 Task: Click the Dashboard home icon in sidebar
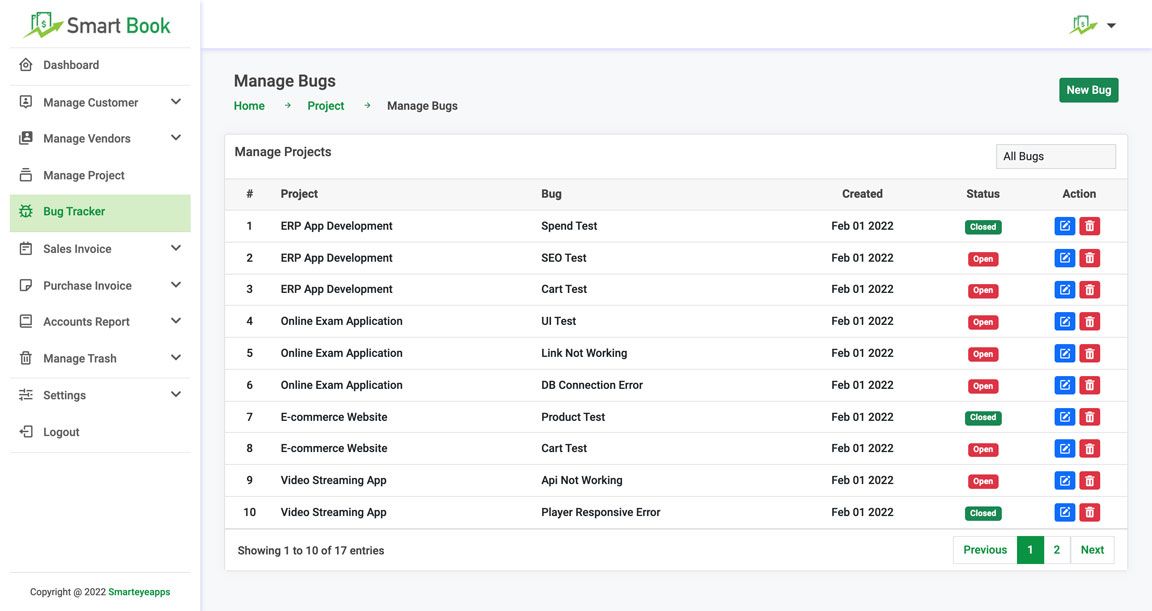tap(26, 65)
